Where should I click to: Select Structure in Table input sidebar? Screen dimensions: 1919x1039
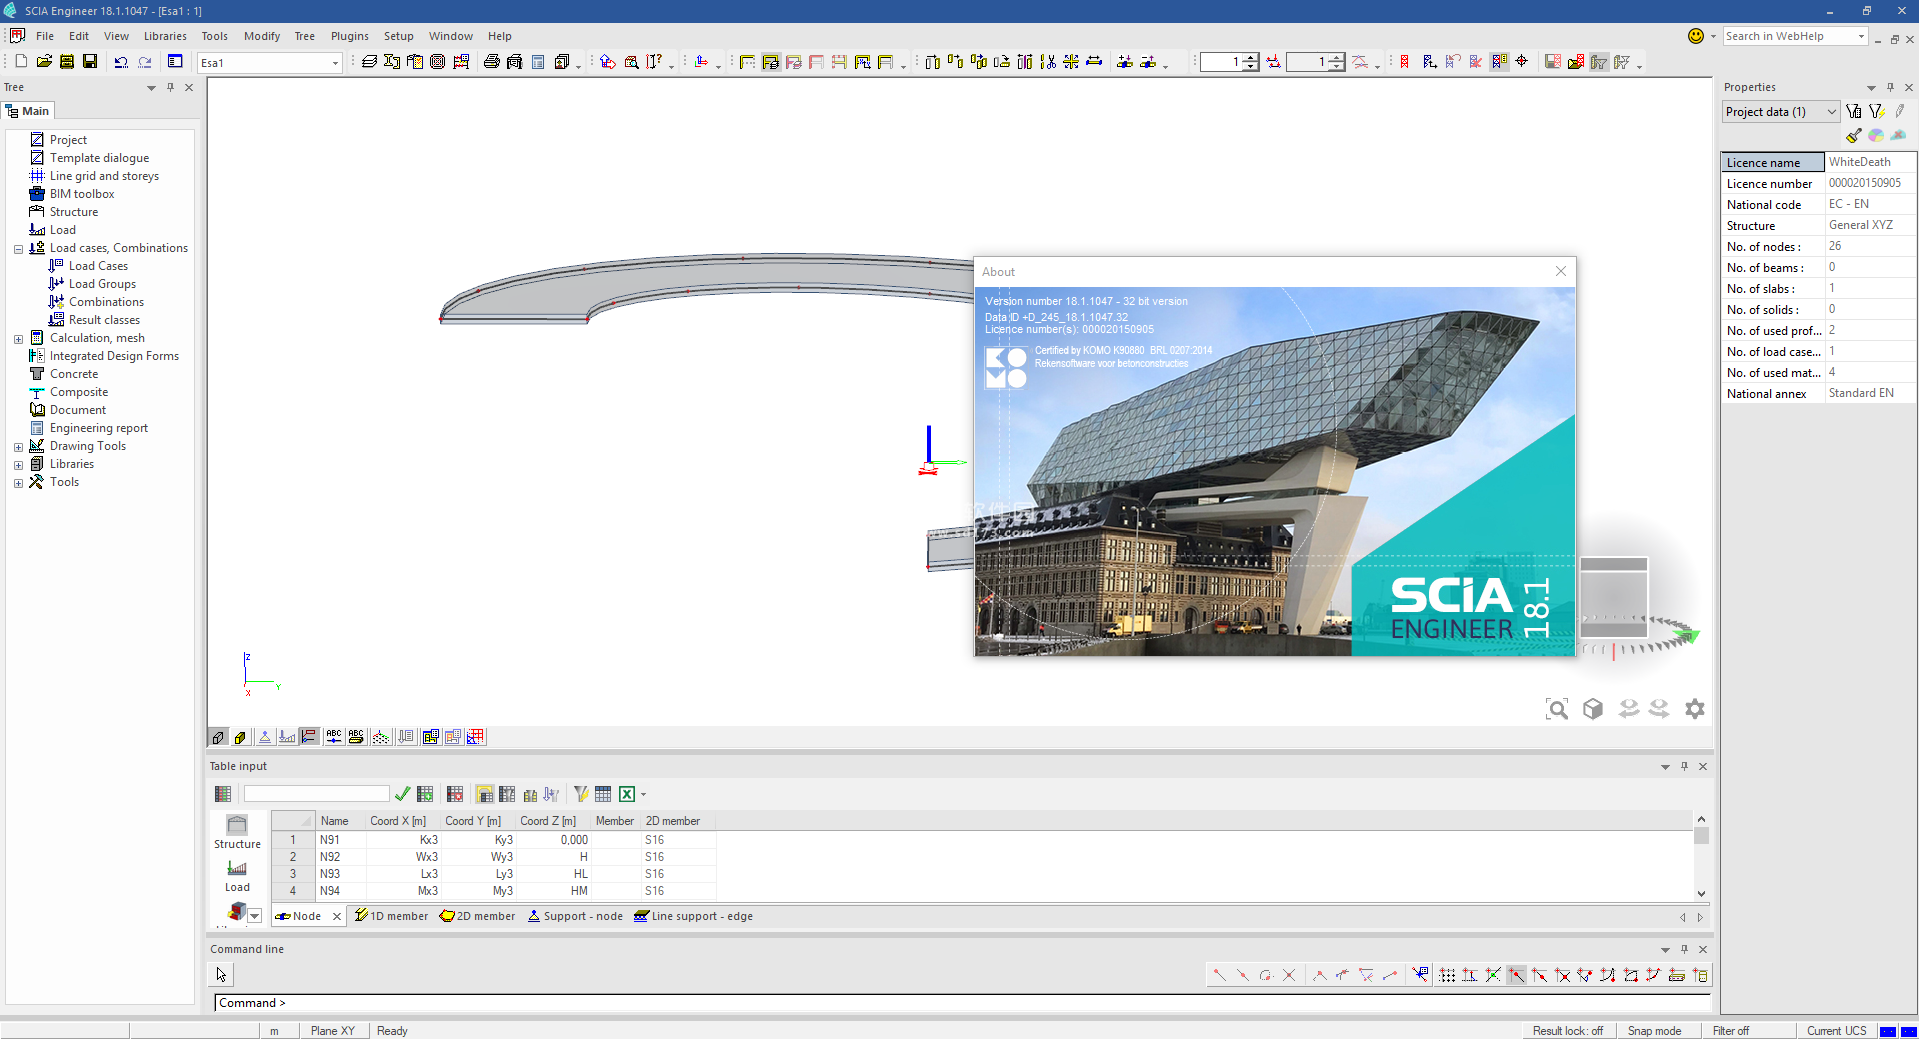237,833
